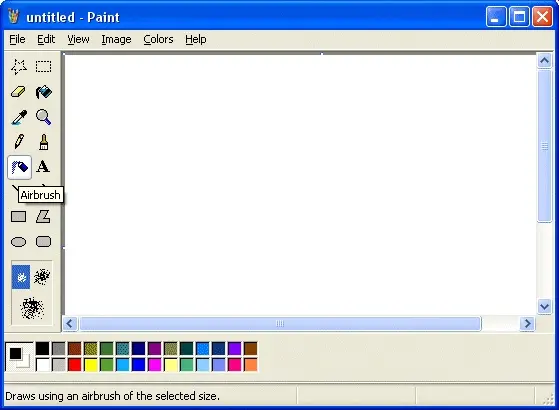Open the Image menu
The width and height of the screenshot is (559, 410).
point(116,39)
